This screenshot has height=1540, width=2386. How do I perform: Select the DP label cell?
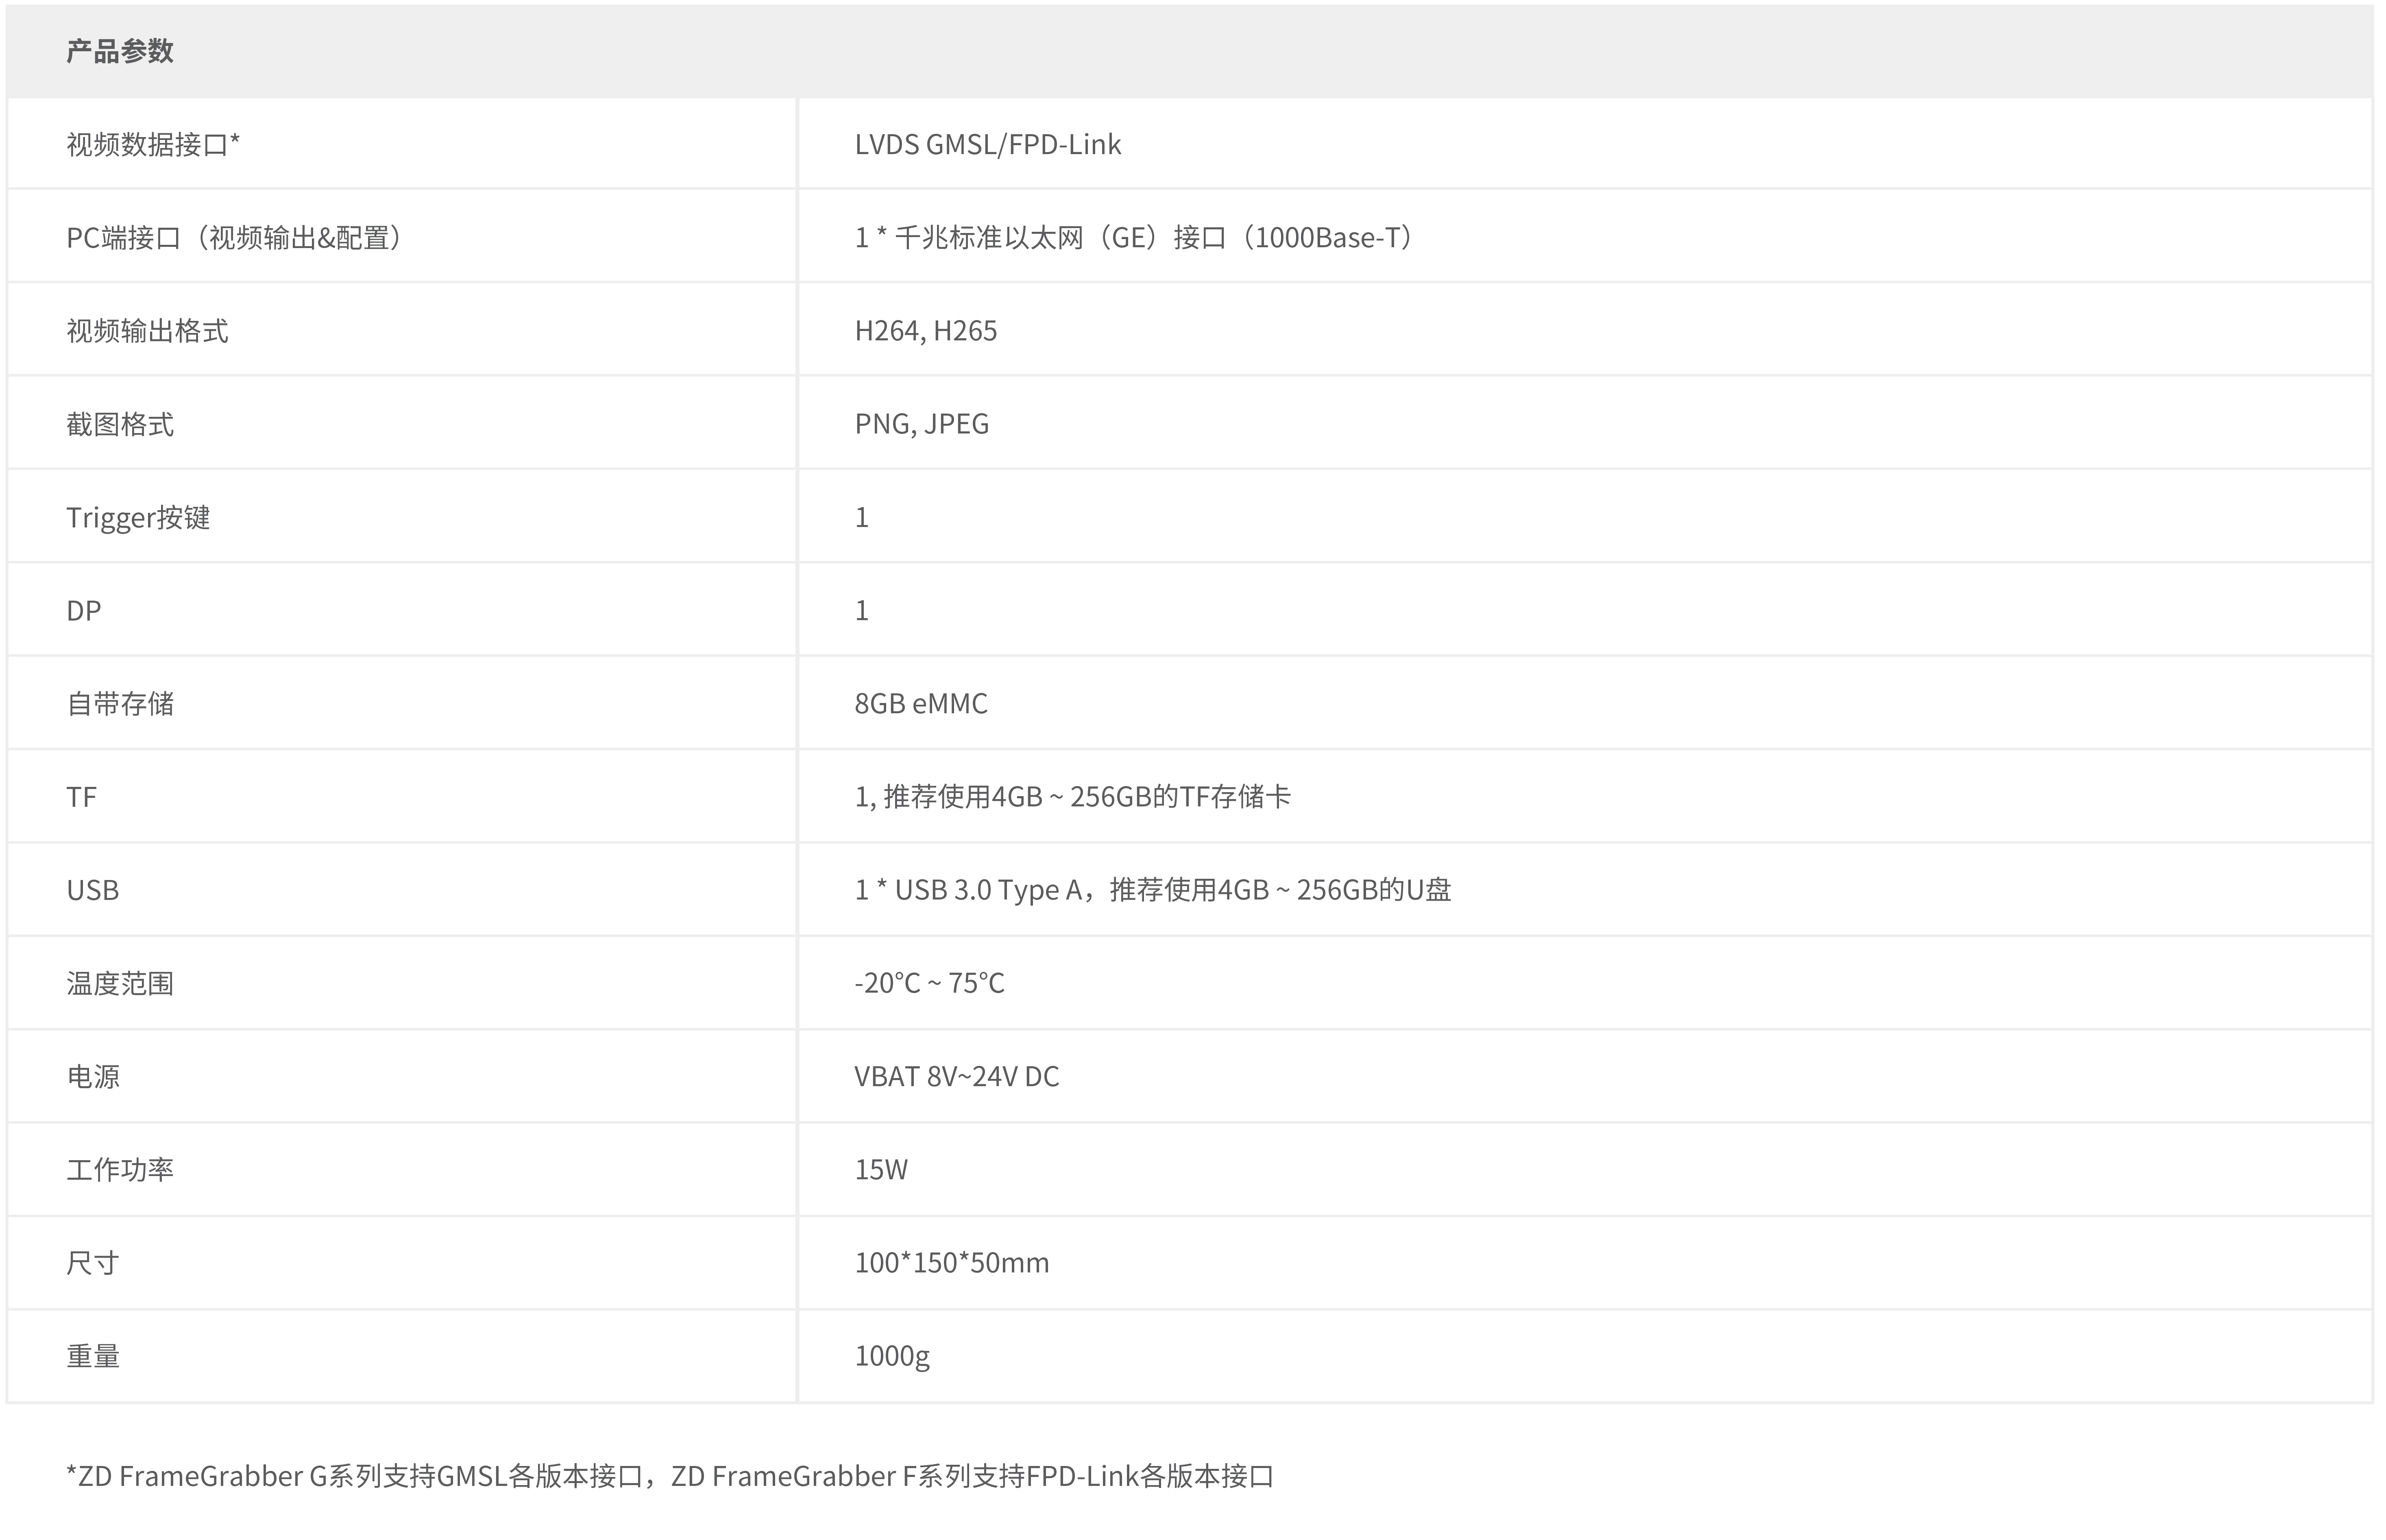[402, 610]
